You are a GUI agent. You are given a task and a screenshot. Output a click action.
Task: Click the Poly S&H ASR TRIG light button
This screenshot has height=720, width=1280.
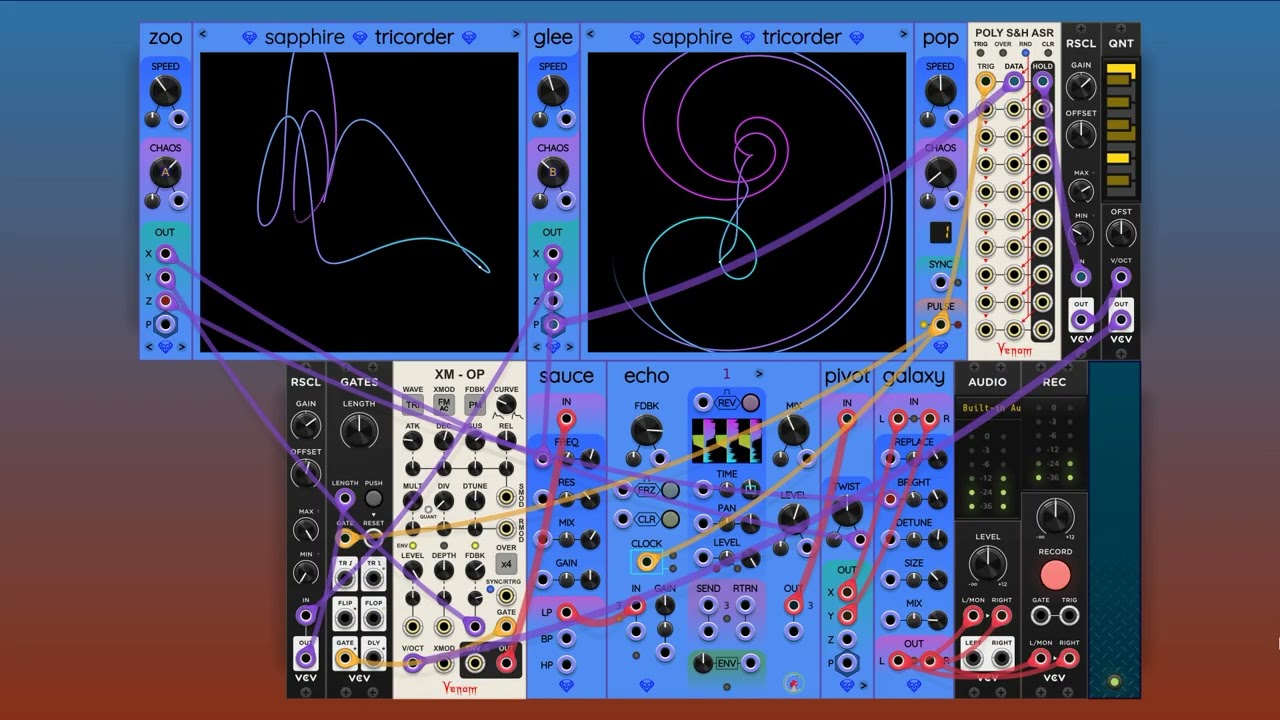click(x=981, y=54)
